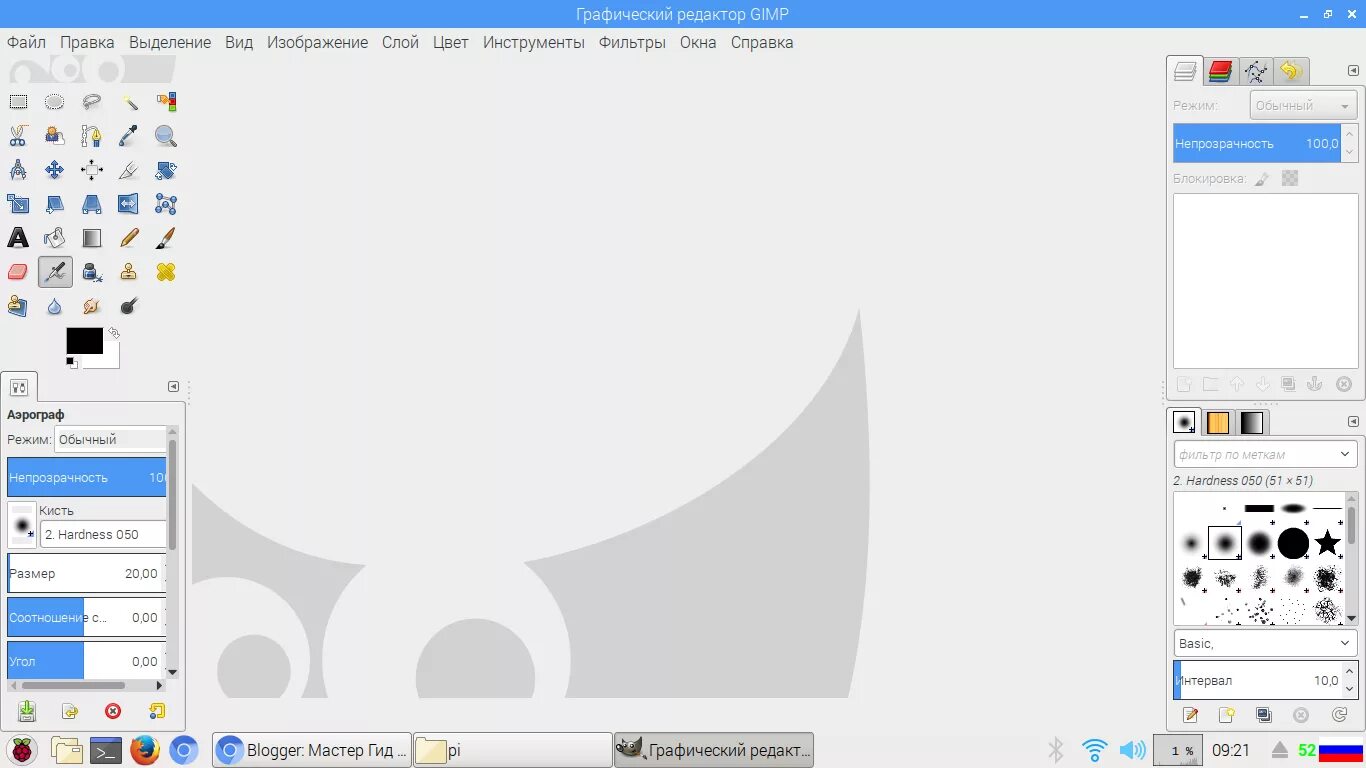Viewport: 1366px width, 768px height.
Task: Toggle the lock pixels brush icon
Action: pyautogui.click(x=1262, y=178)
